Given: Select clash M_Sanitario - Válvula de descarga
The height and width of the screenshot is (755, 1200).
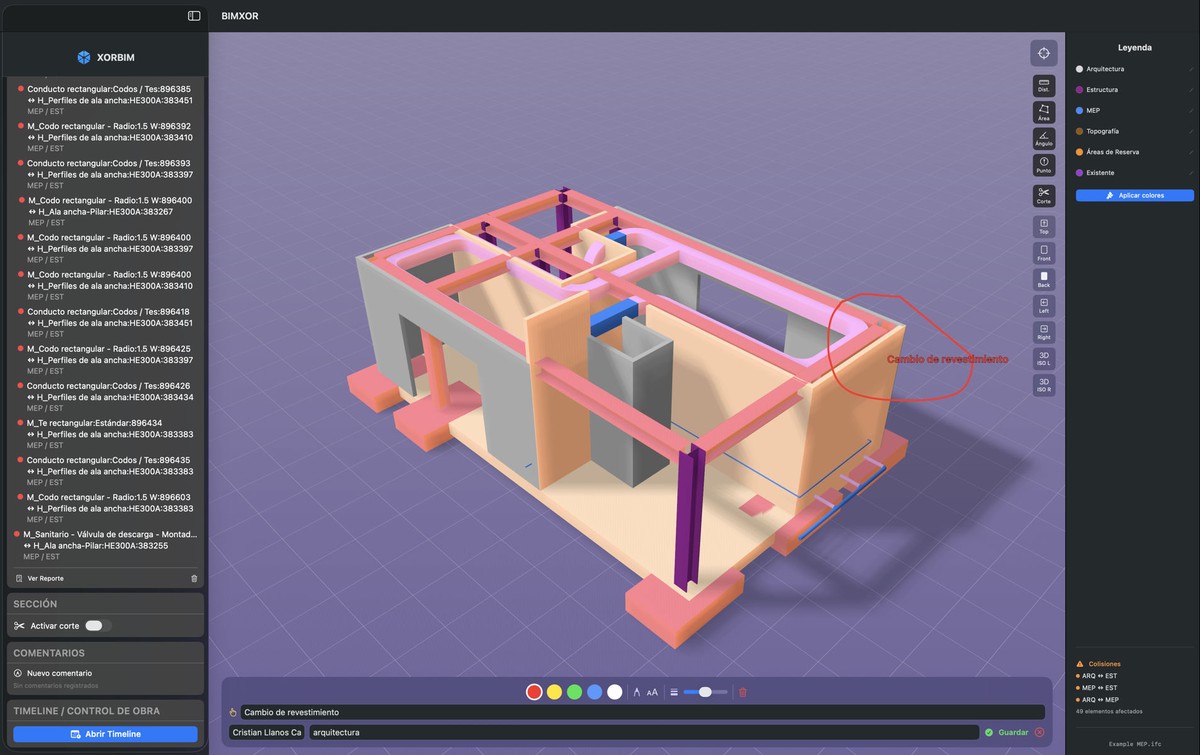Looking at the screenshot, I should click(x=107, y=545).
